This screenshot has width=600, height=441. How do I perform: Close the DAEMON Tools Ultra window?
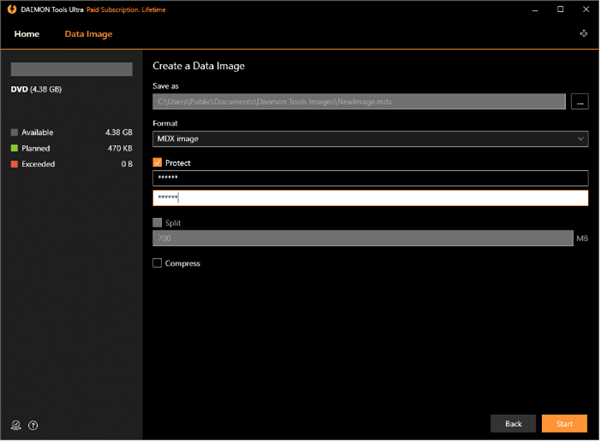click(x=584, y=9)
